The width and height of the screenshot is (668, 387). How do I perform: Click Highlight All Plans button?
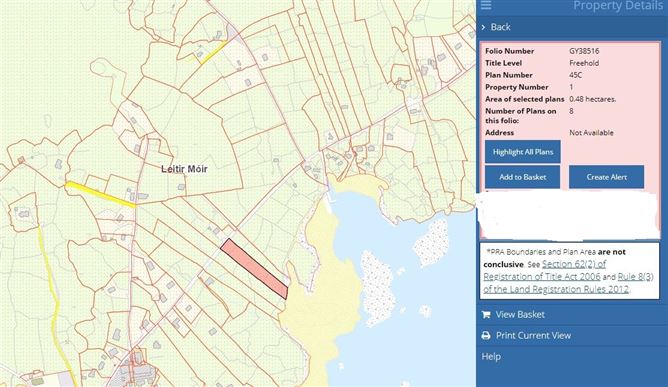click(523, 152)
